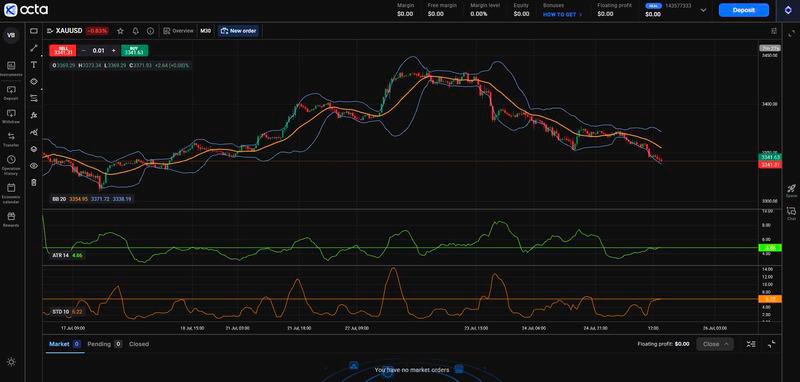Click the green BUY price button

[x=134, y=50]
